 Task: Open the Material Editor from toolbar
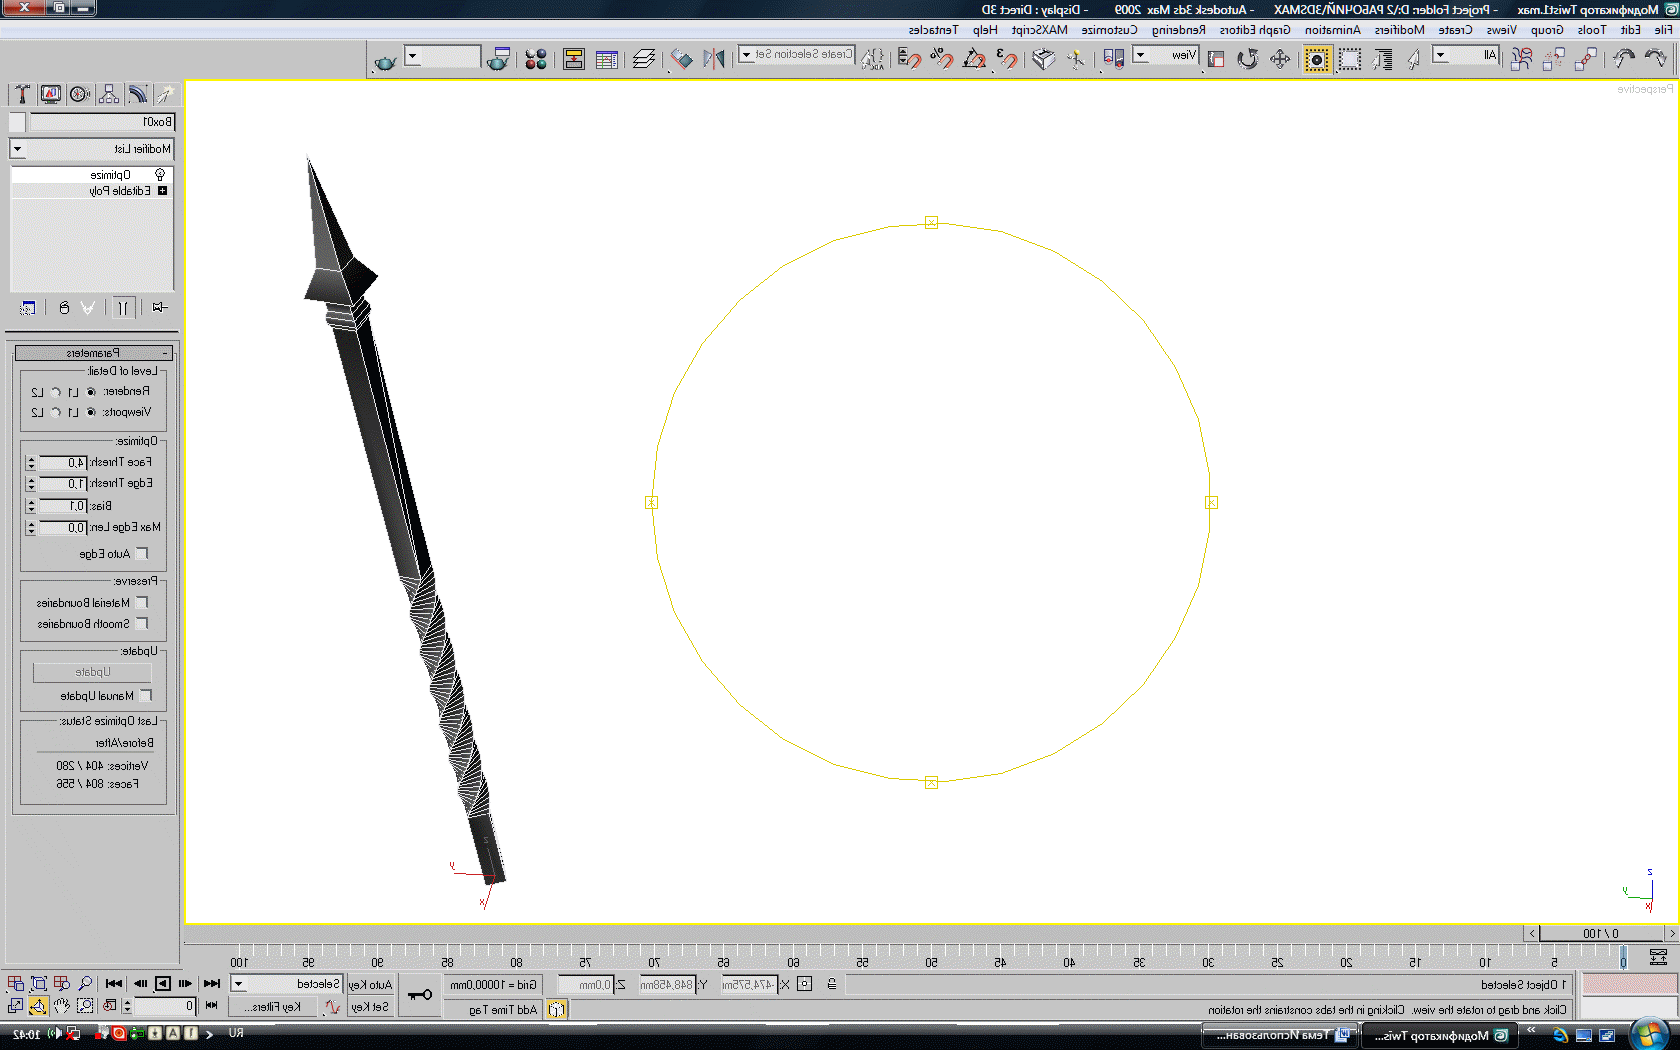[536, 59]
